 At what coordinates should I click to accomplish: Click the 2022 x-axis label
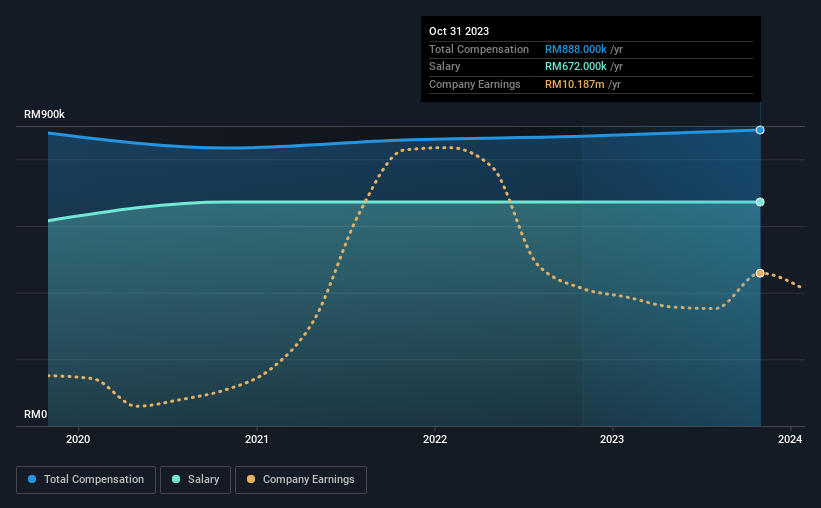pyautogui.click(x=435, y=439)
